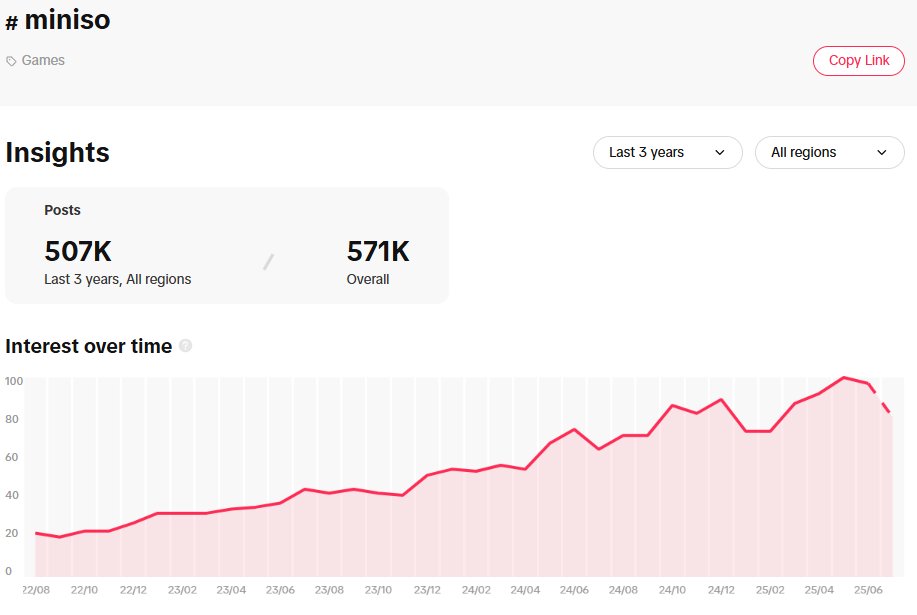Click the Copy Link button
Image resolution: width=917 pixels, height=615 pixels.
point(859,61)
